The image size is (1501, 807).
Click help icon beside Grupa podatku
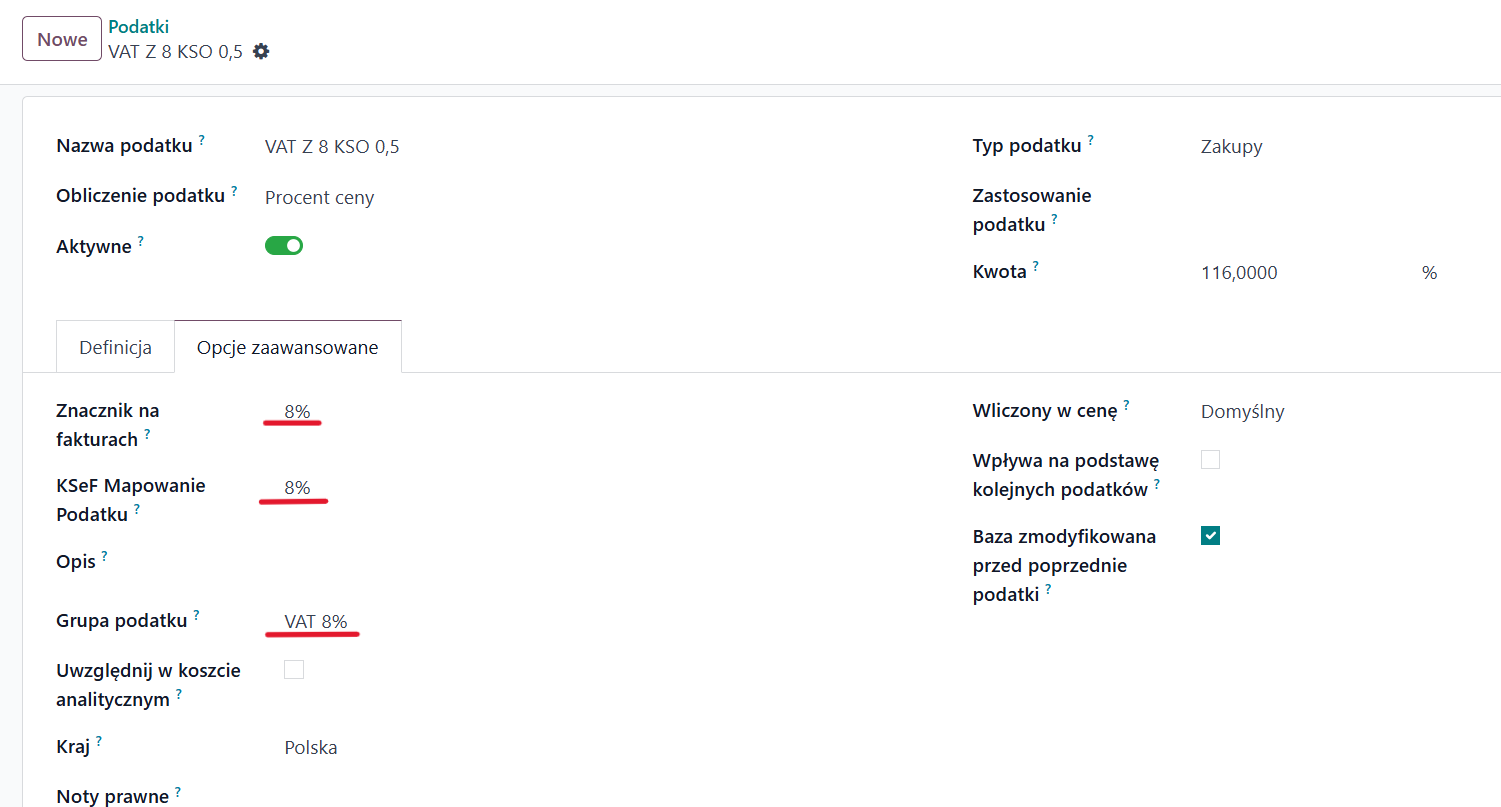click(x=196, y=615)
